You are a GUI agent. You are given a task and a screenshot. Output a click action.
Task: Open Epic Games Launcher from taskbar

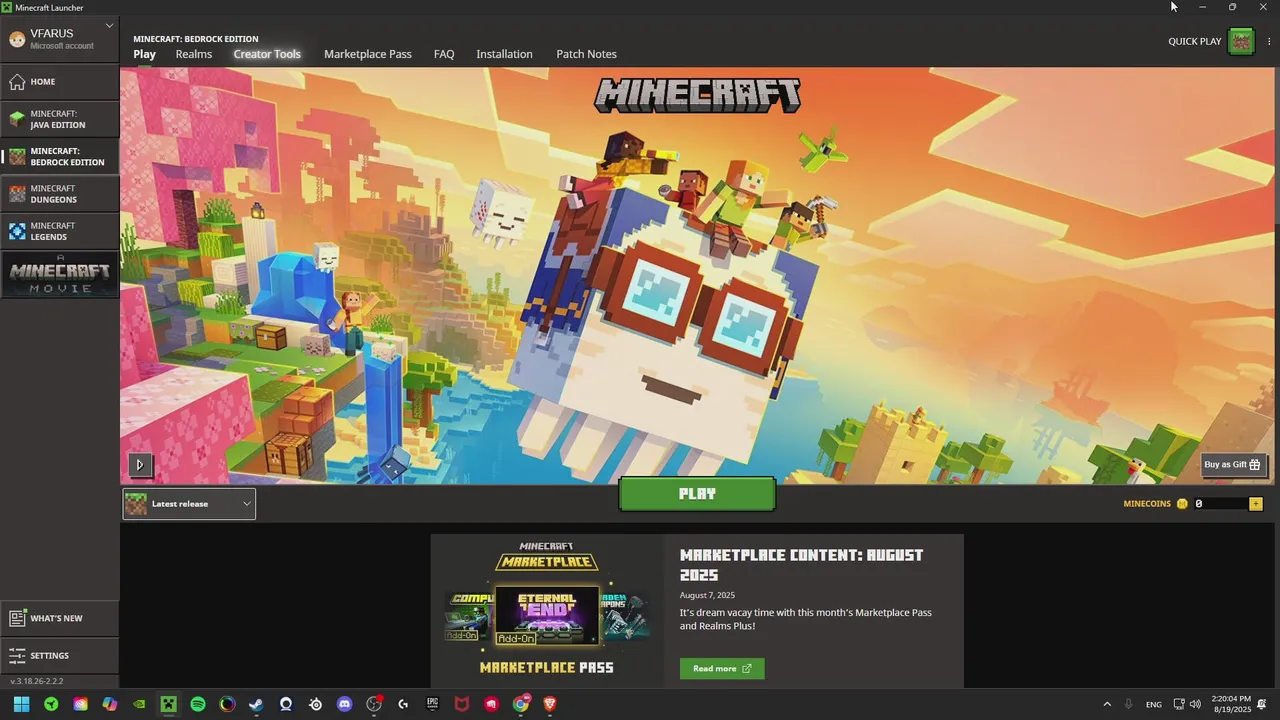(x=433, y=704)
